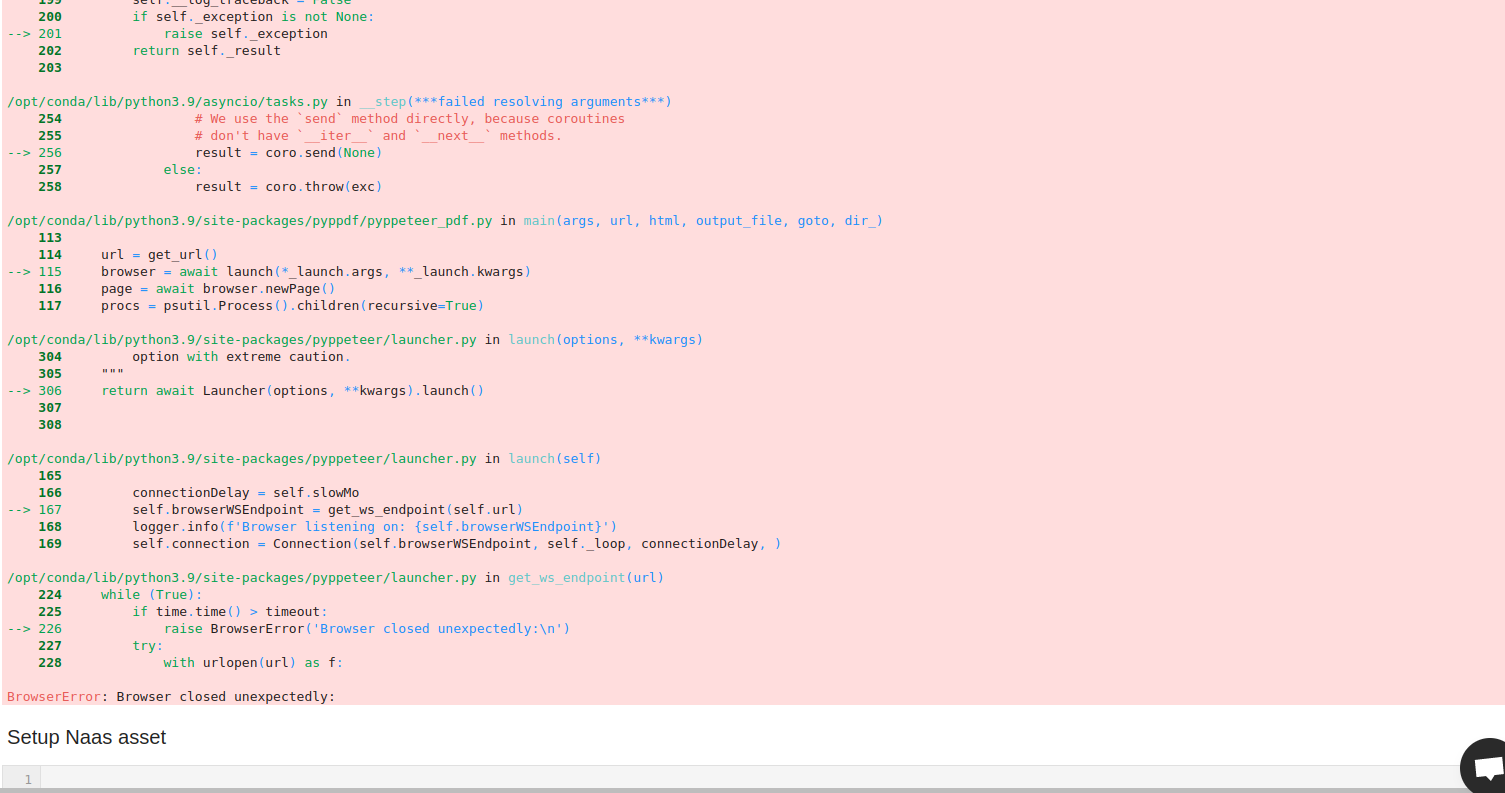Click the empty code cell under Setup Naas asset

point(700,779)
